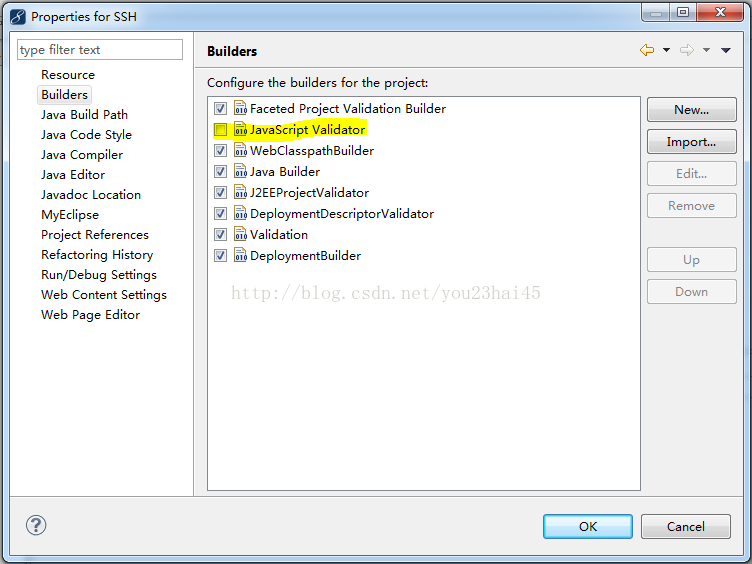Open the forward history dropdown arrow
Screen dimensions: 752x564
pos(706,50)
